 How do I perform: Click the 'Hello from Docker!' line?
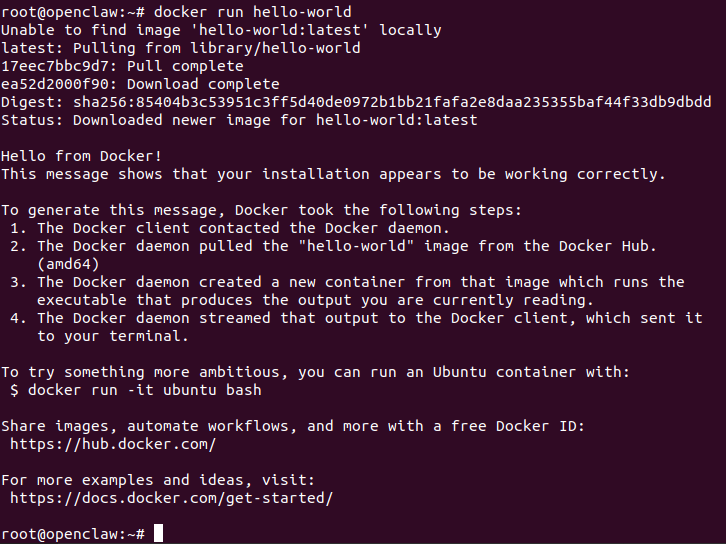click(81, 156)
